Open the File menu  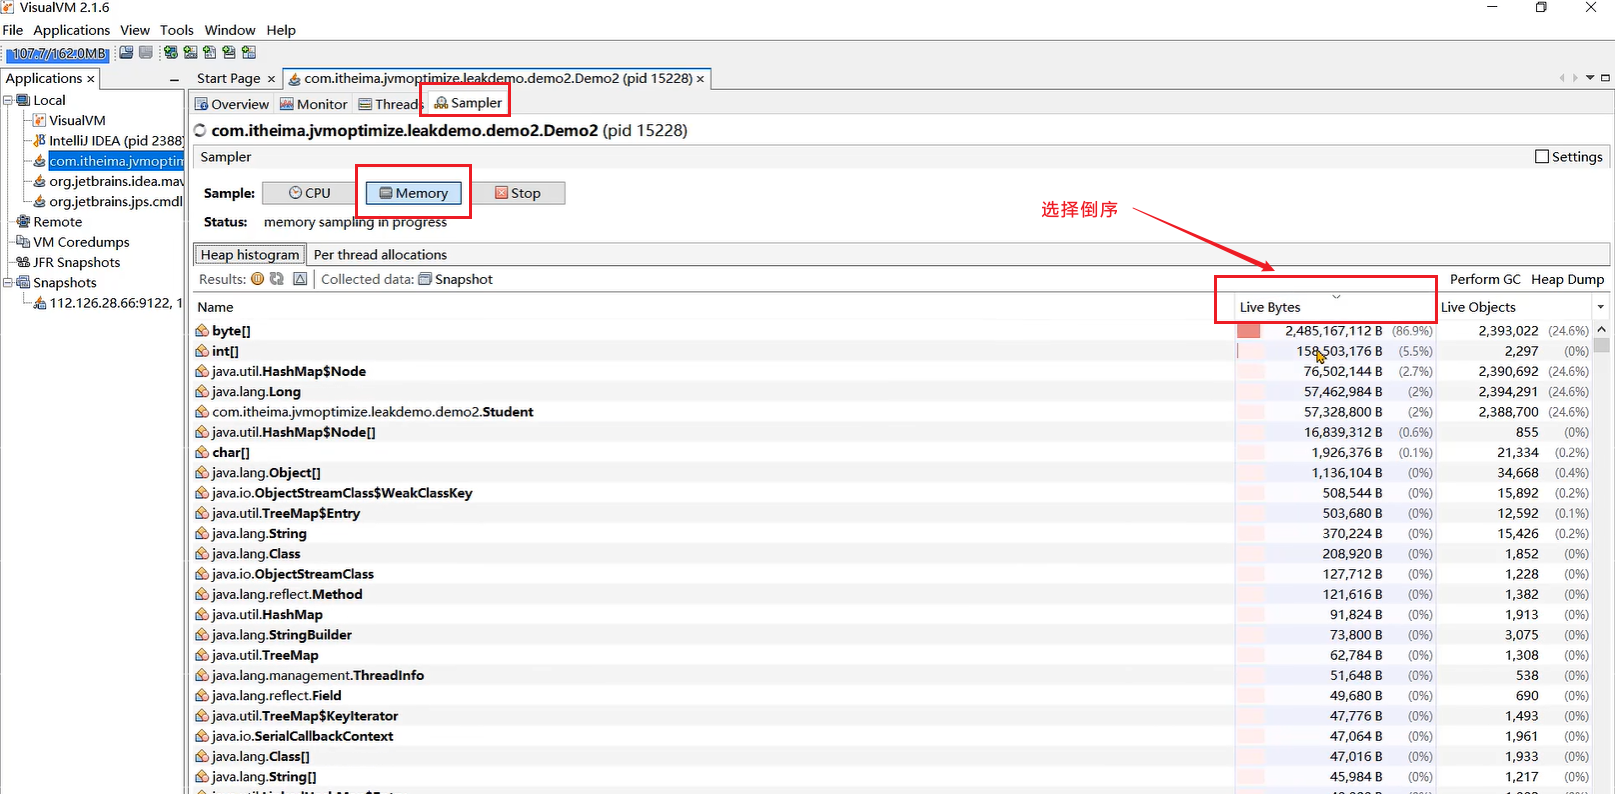tap(13, 30)
